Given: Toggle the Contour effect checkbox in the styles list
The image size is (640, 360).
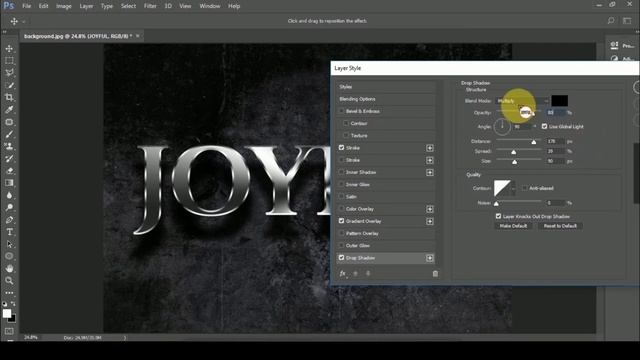Looking at the screenshot, I should pos(346,123).
